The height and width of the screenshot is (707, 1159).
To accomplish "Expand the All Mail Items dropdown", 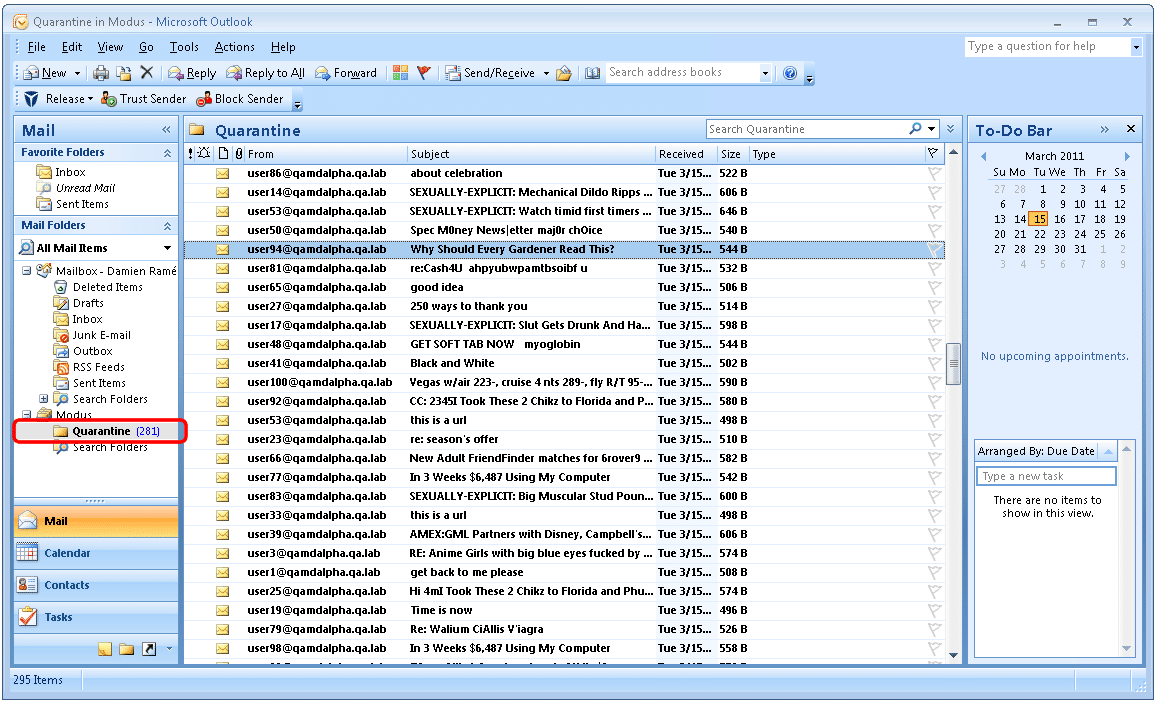I will click(168, 248).
